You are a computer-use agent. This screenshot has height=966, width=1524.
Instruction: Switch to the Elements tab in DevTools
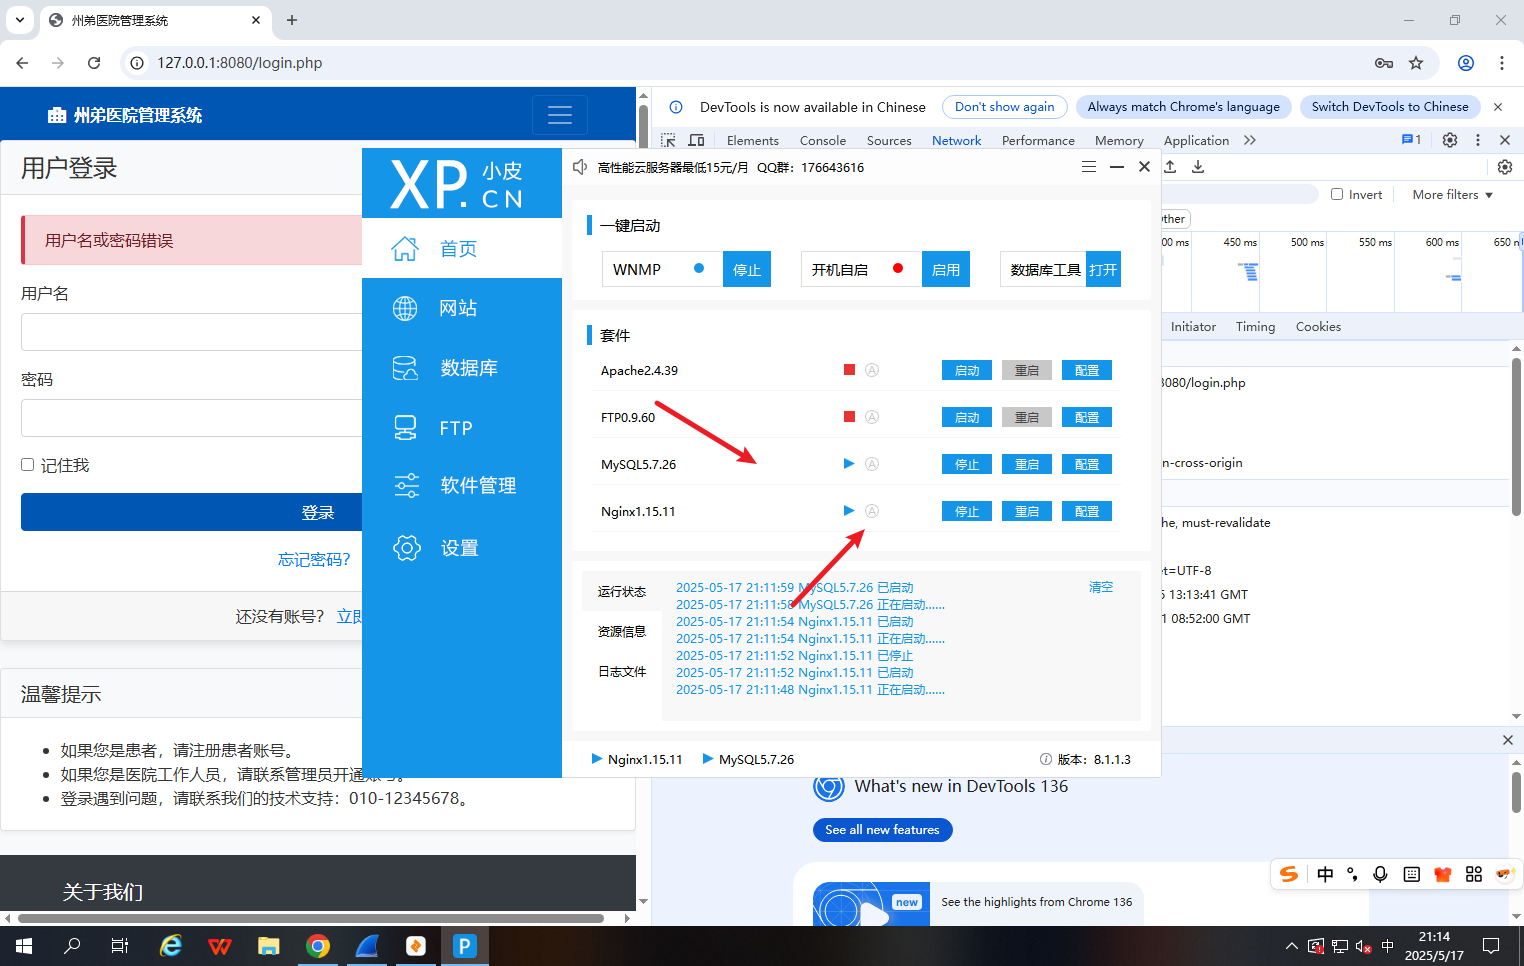point(753,141)
